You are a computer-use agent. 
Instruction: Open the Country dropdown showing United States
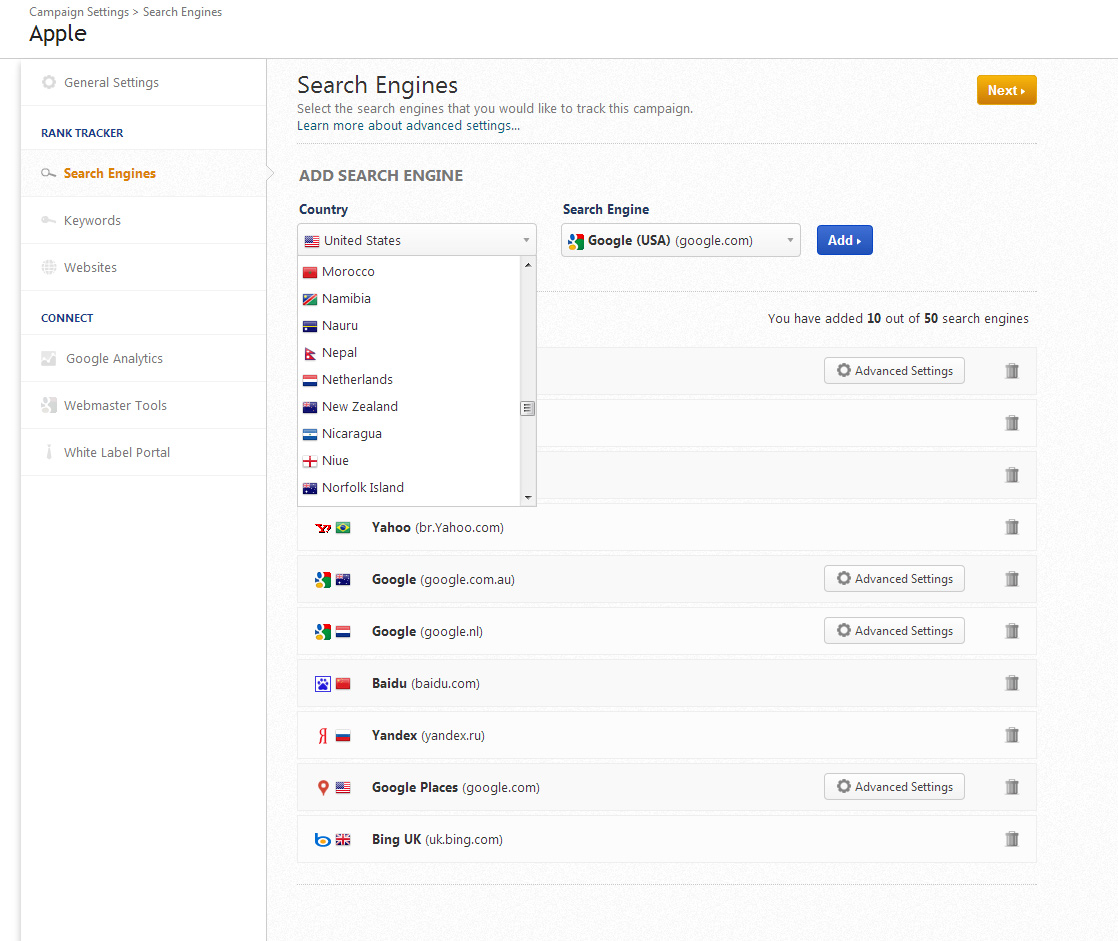tap(417, 240)
